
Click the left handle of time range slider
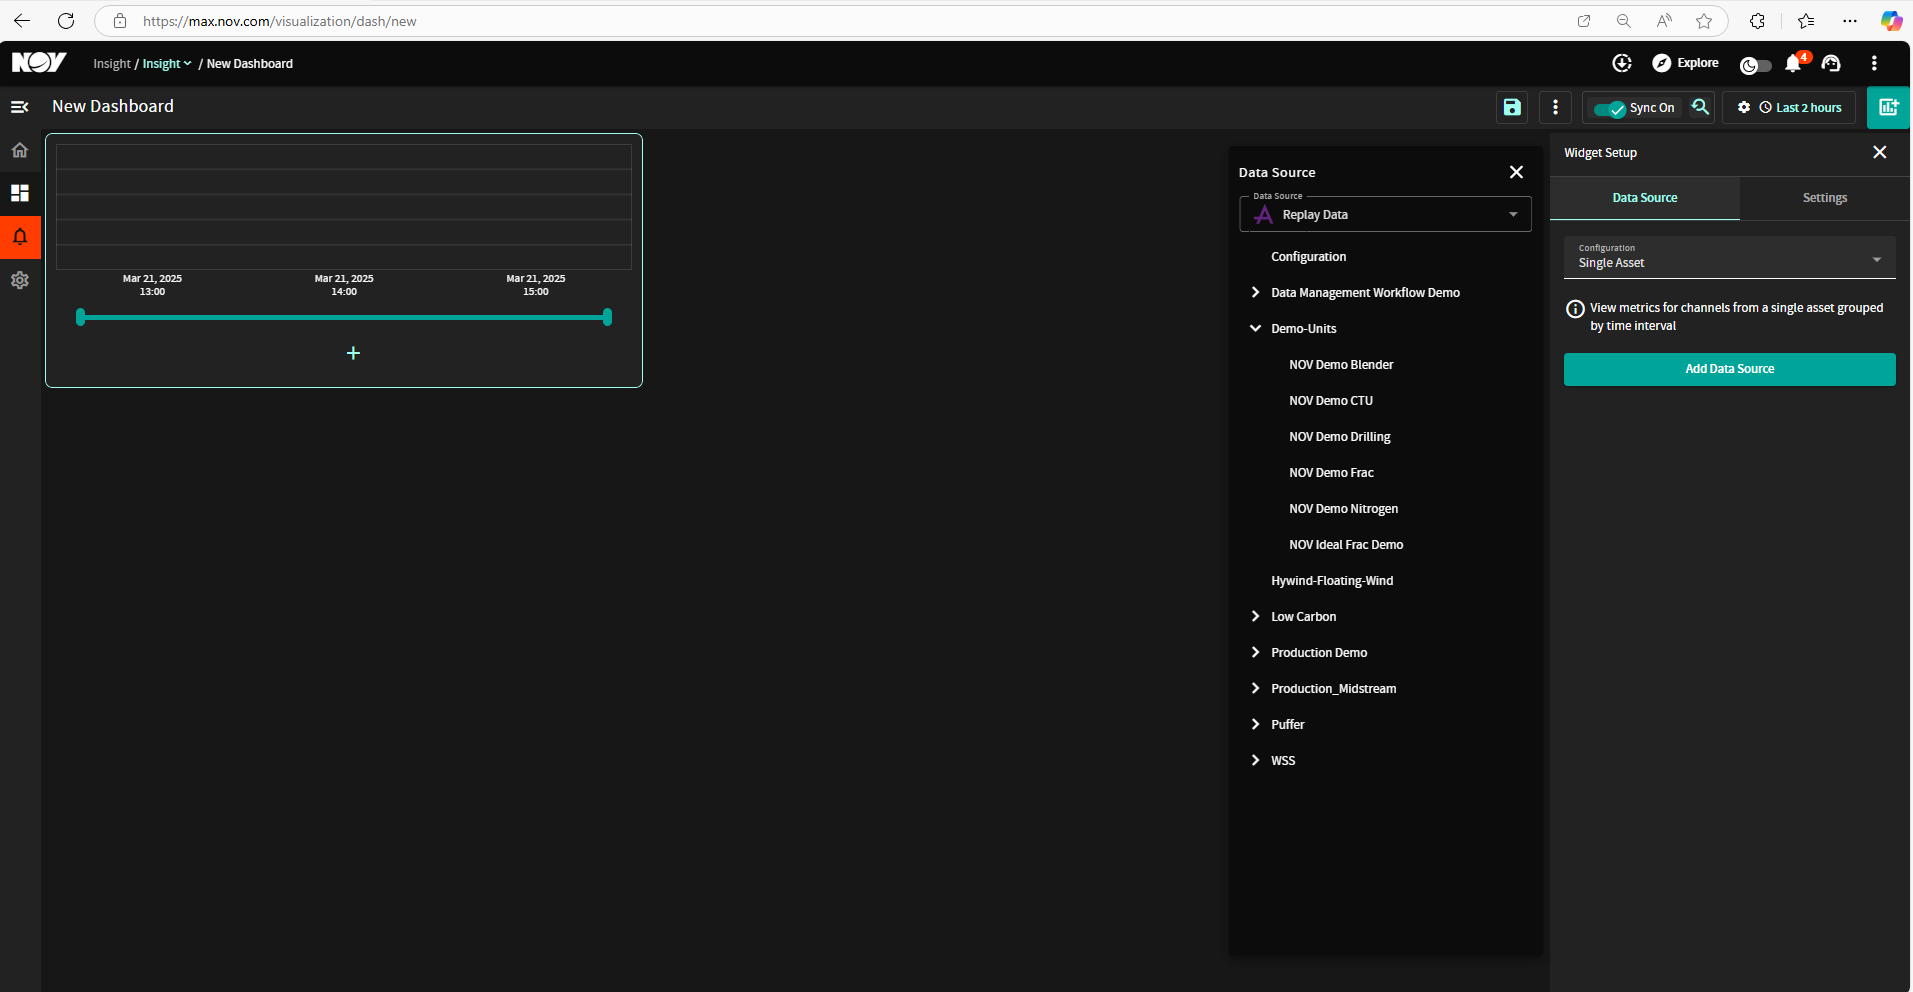pos(81,317)
